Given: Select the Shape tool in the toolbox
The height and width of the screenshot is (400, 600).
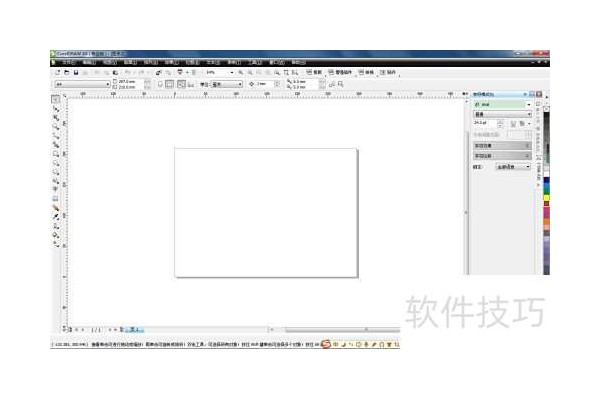Looking at the screenshot, I should pos(55,109).
